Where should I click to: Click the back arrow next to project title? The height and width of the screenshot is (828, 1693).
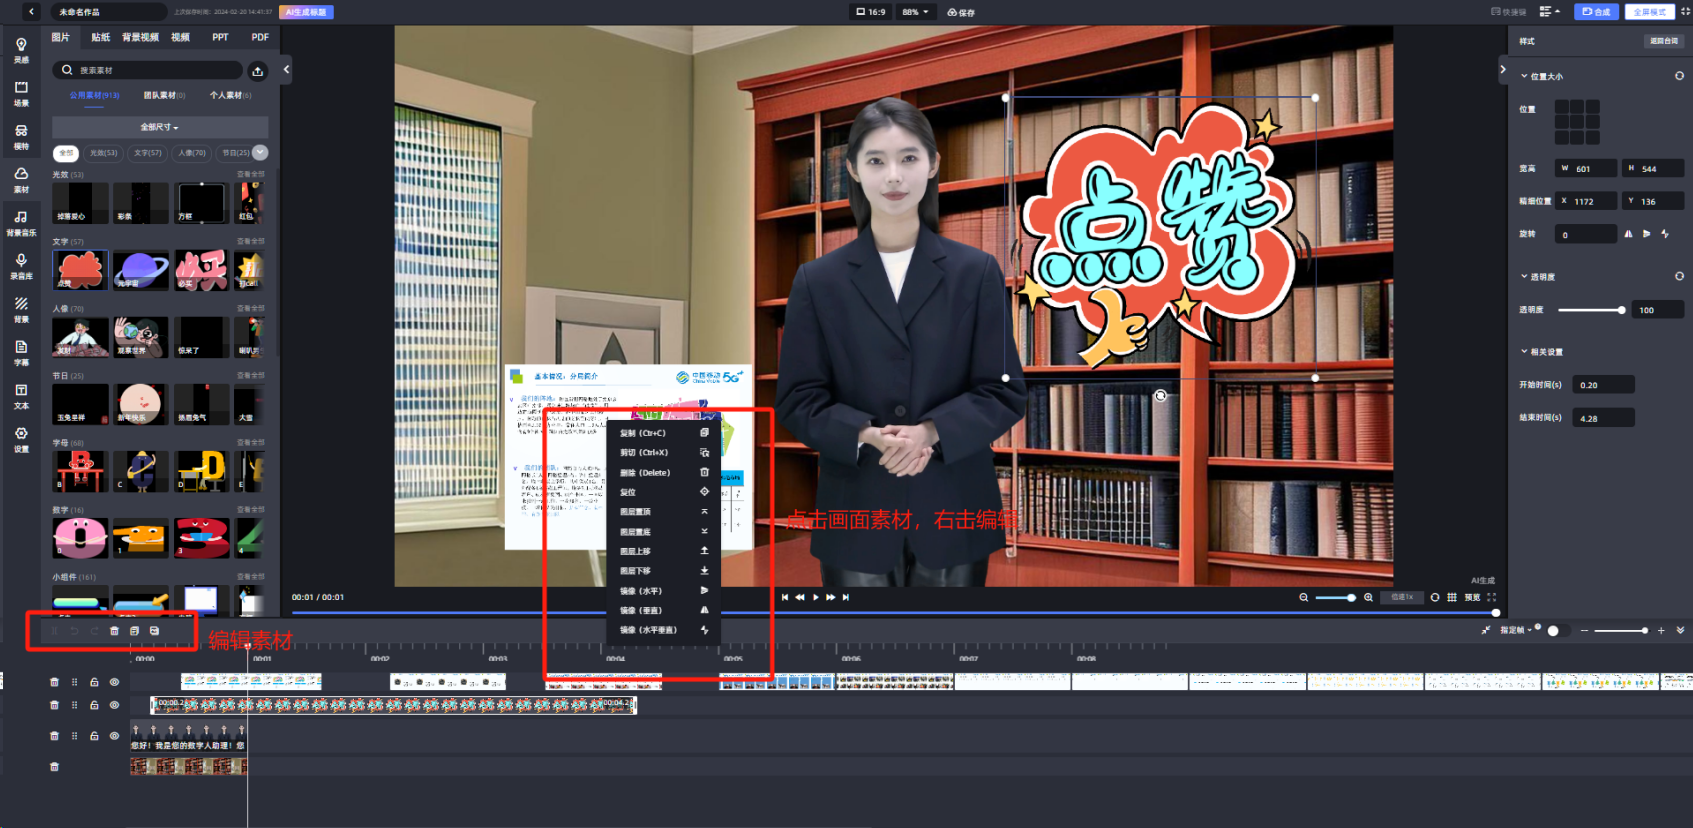point(31,12)
